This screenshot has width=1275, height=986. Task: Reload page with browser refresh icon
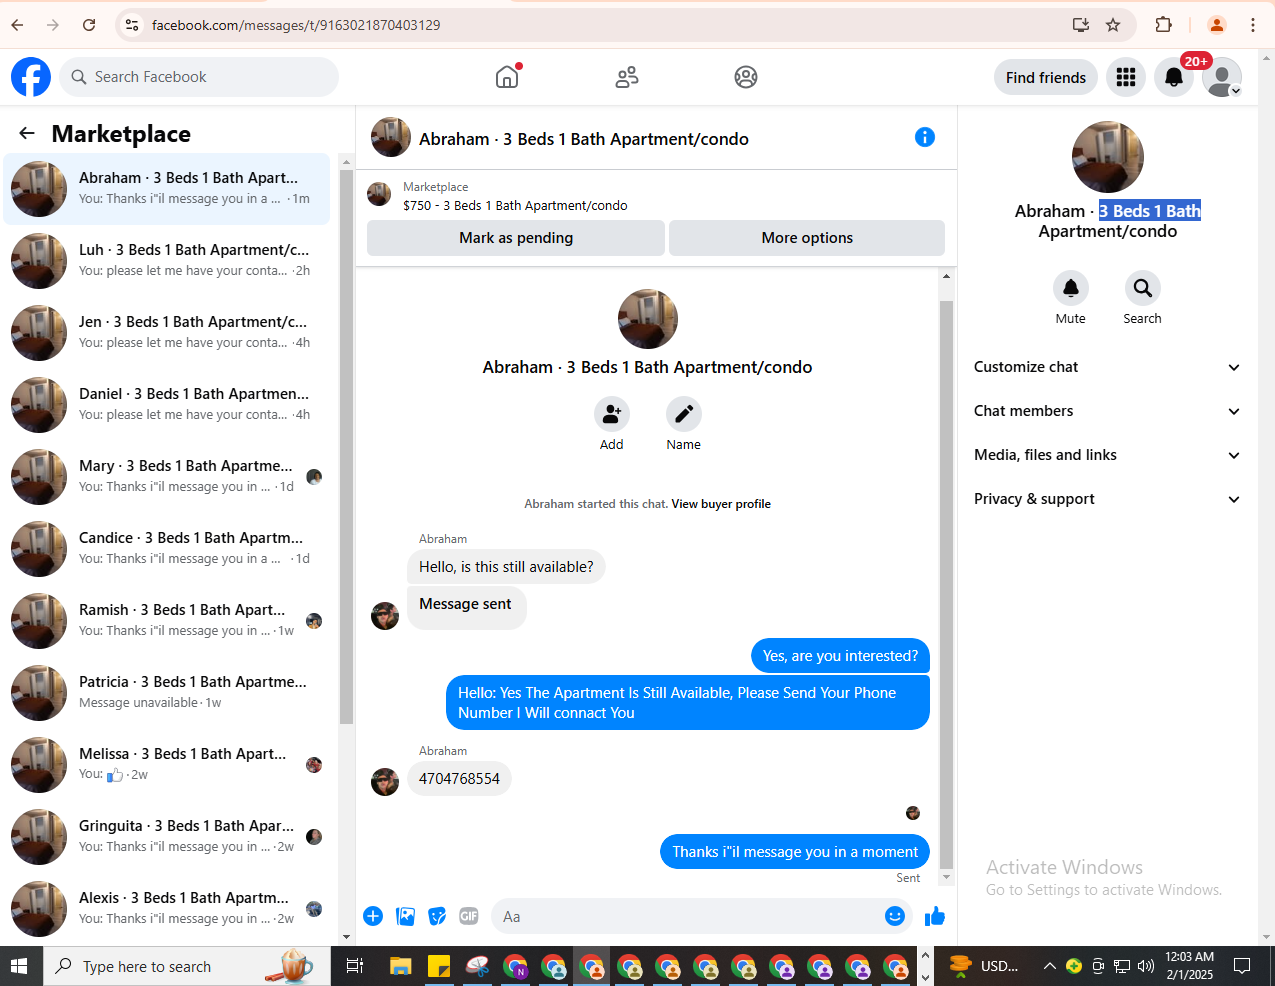click(89, 25)
